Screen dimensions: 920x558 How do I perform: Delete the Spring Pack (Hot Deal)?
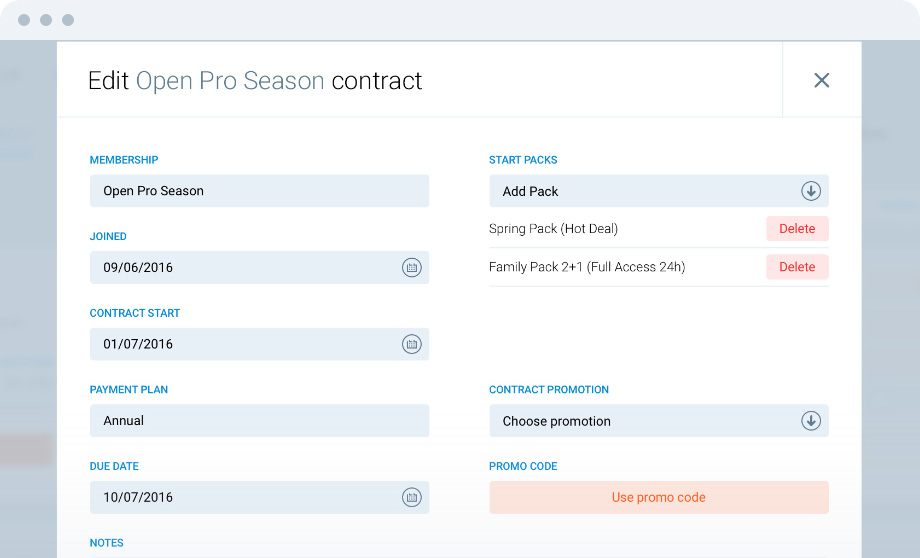(797, 229)
